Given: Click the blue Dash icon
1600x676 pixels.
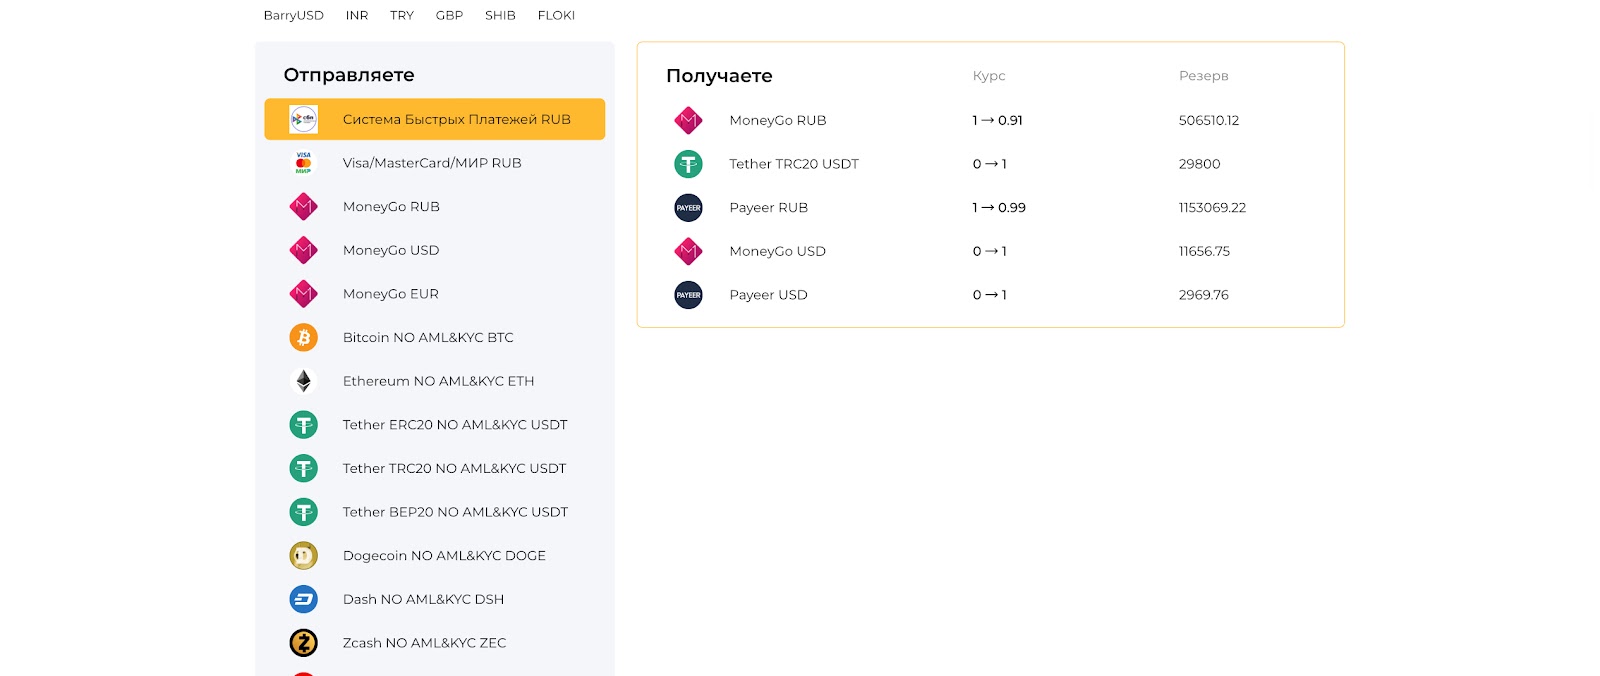Looking at the screenshot, I should tap(303, 599).
